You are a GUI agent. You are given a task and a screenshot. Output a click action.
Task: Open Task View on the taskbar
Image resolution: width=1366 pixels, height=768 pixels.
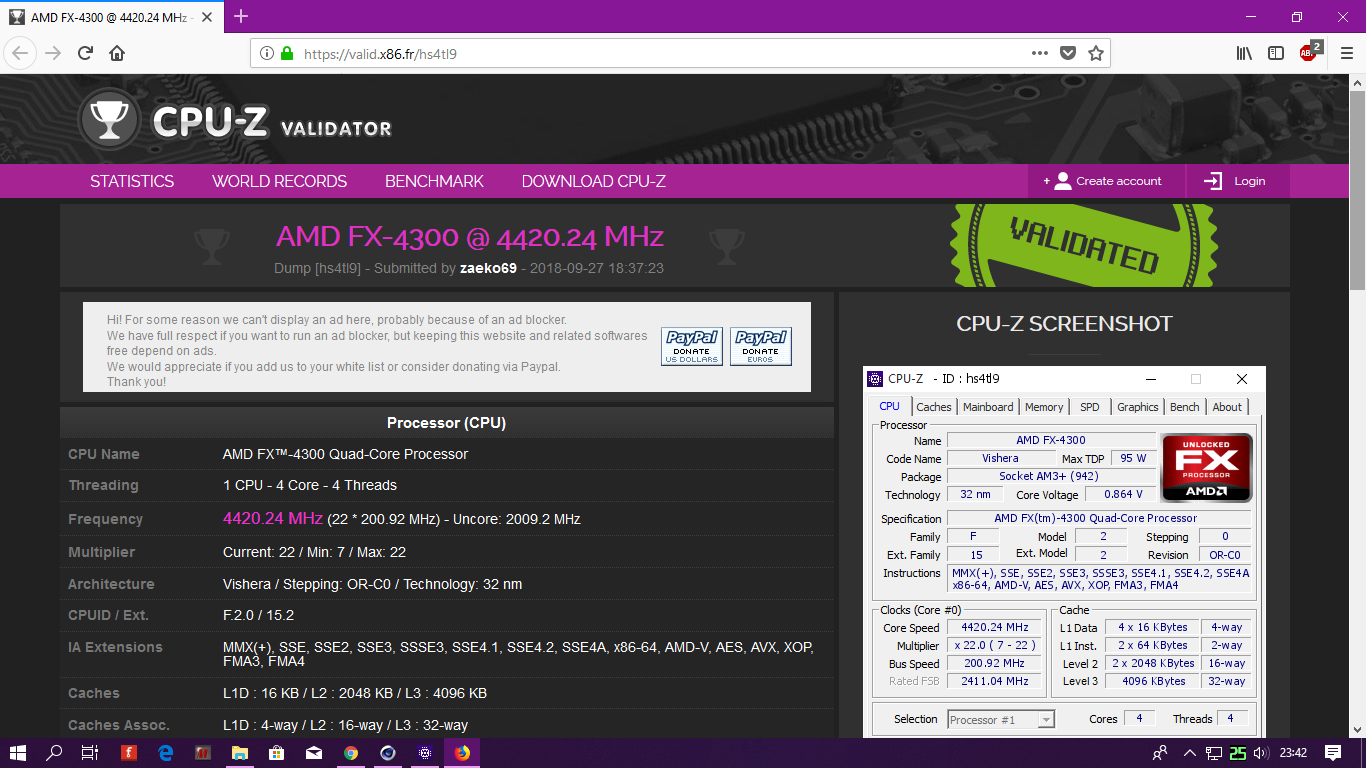tap(89, 753)
